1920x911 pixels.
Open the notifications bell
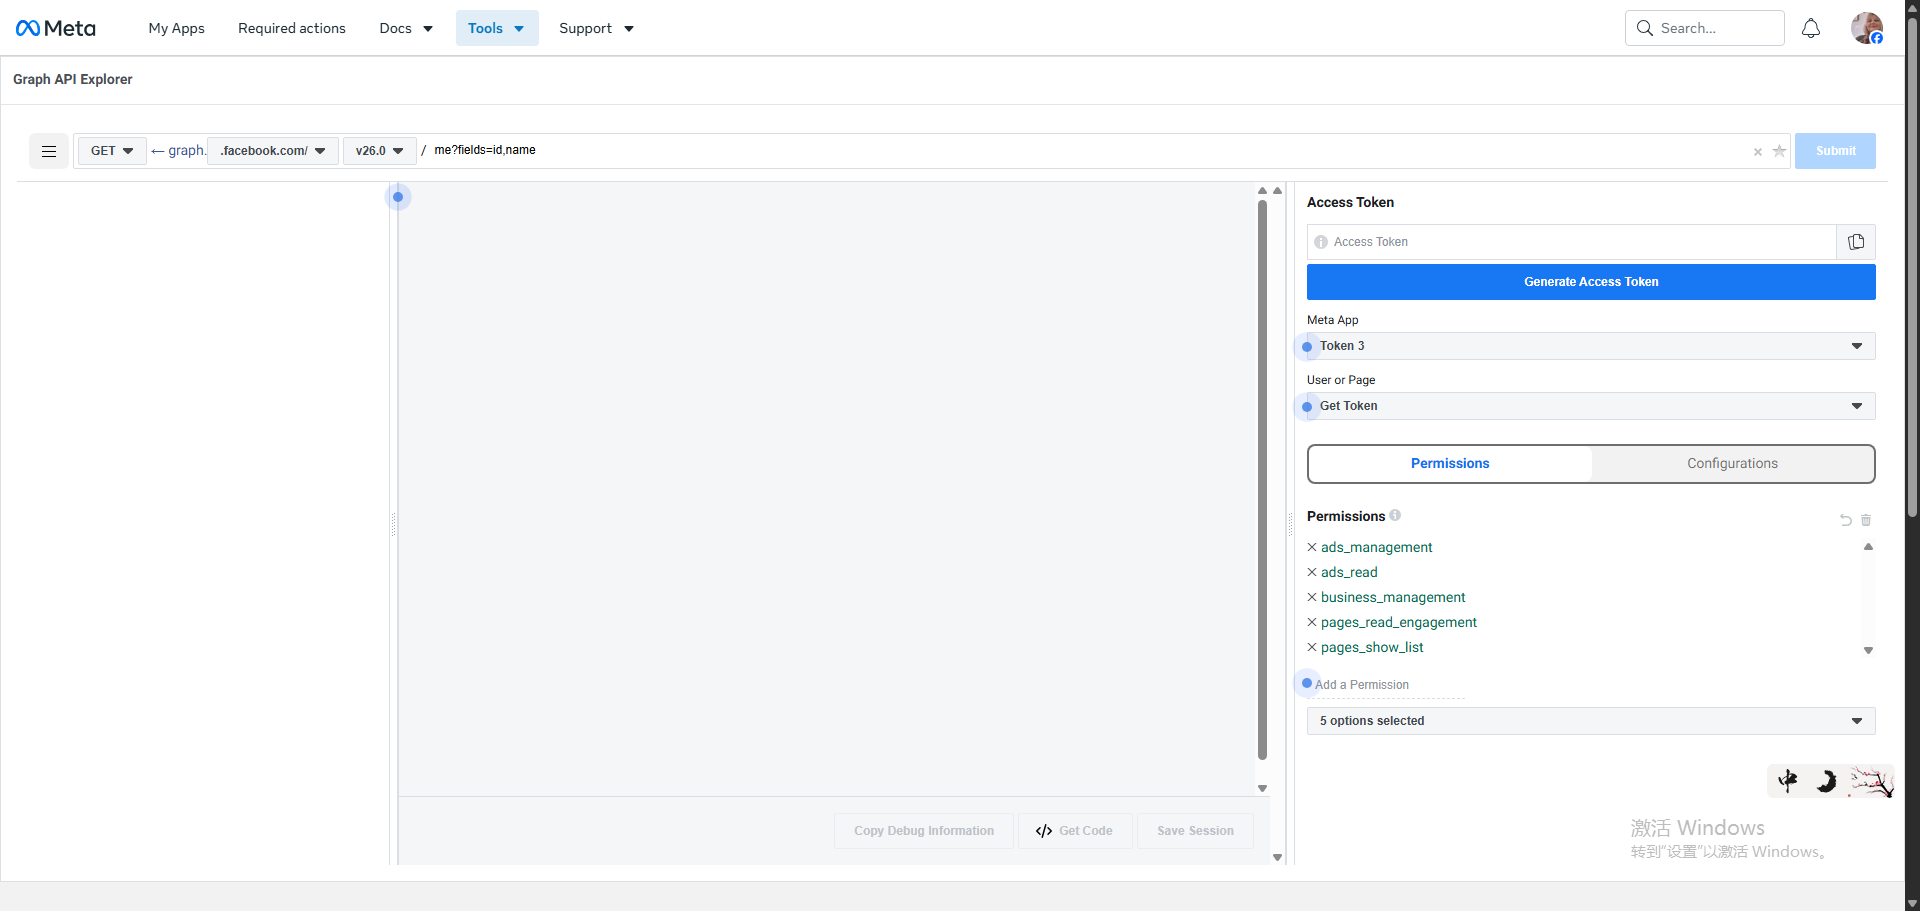[1810, 28]
